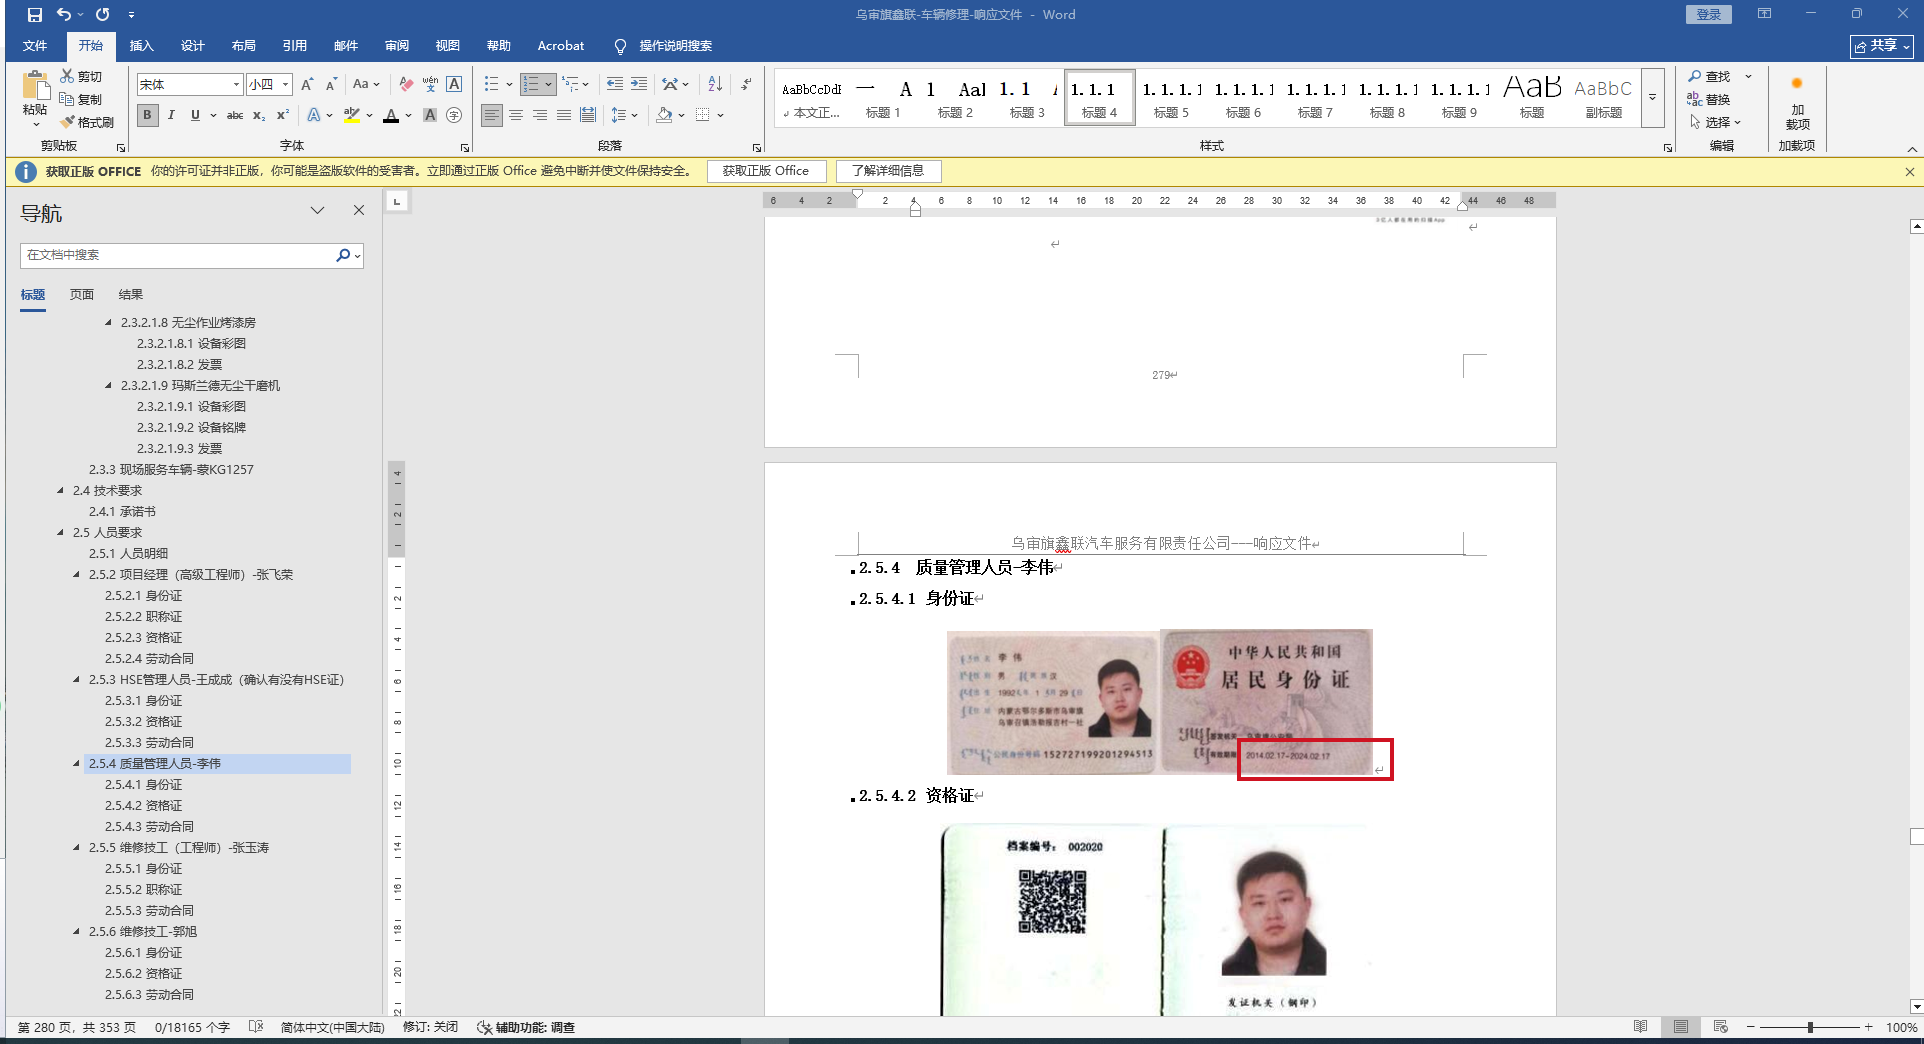This screenshot has height=1044, width=1924.
Task: Center-align the paragraph text
Action: point(516,116)
